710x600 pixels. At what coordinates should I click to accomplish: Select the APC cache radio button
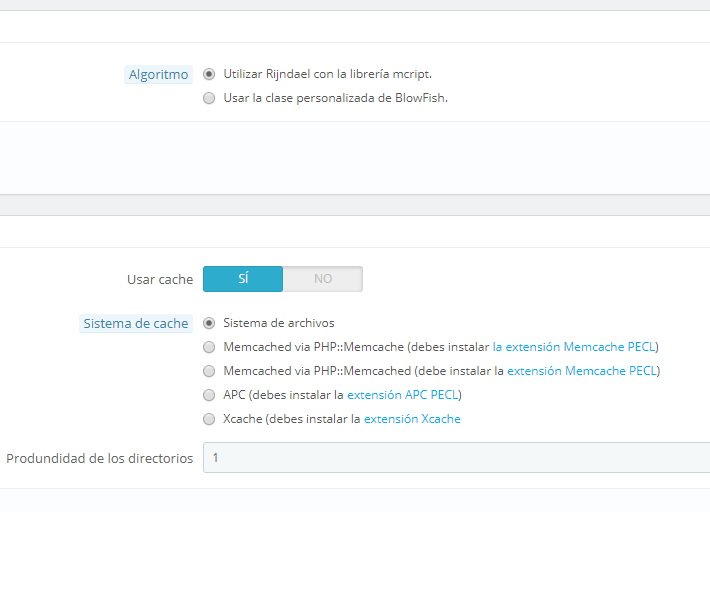(x=209, y=395)
